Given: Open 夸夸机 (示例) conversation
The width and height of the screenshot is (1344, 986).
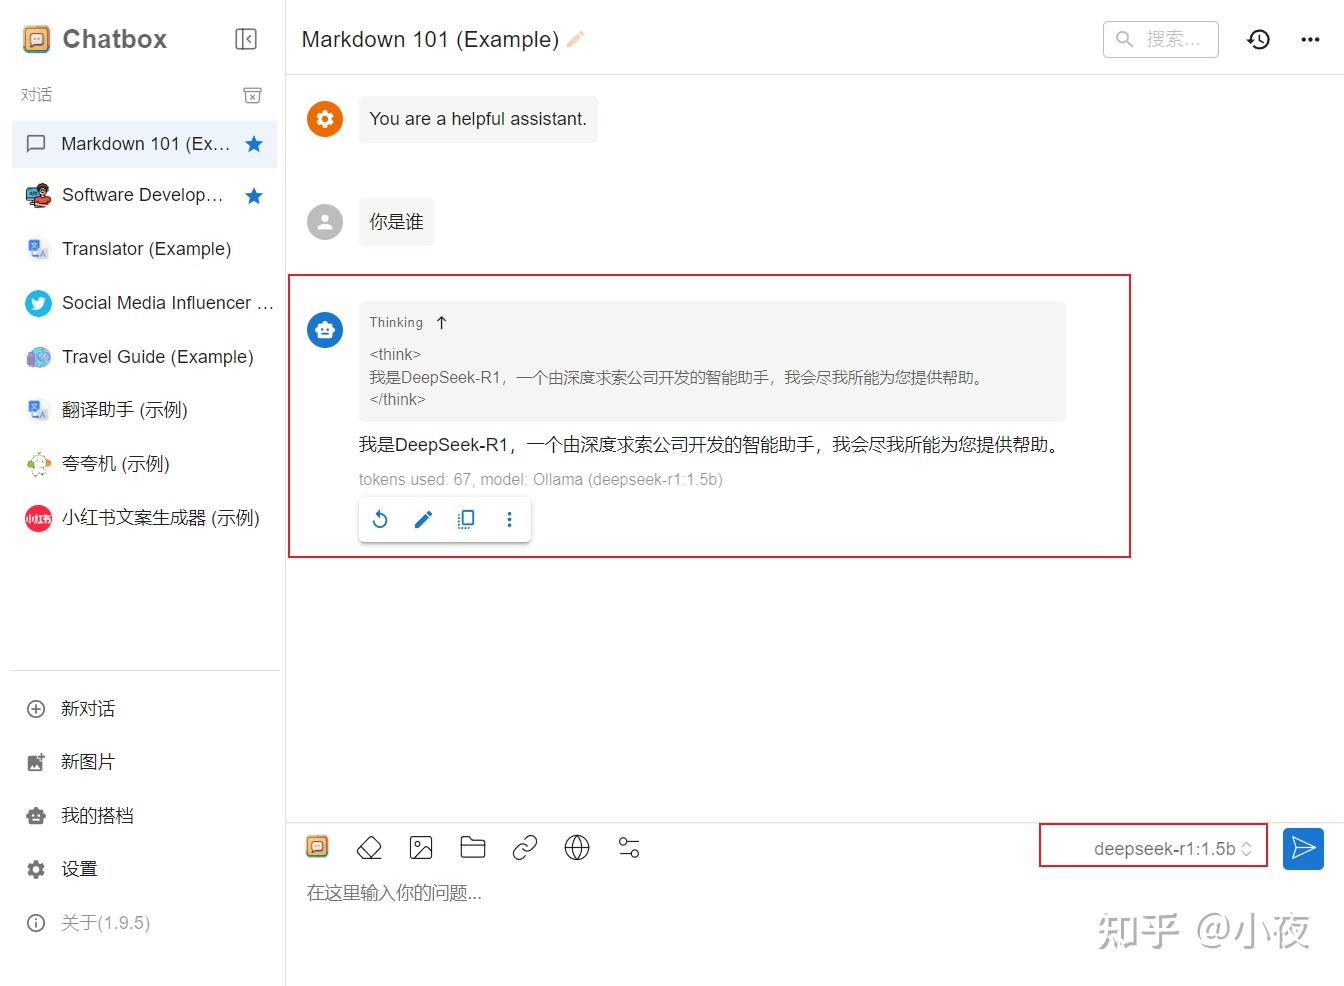Looking at the screenshot, I should (144, 464).
